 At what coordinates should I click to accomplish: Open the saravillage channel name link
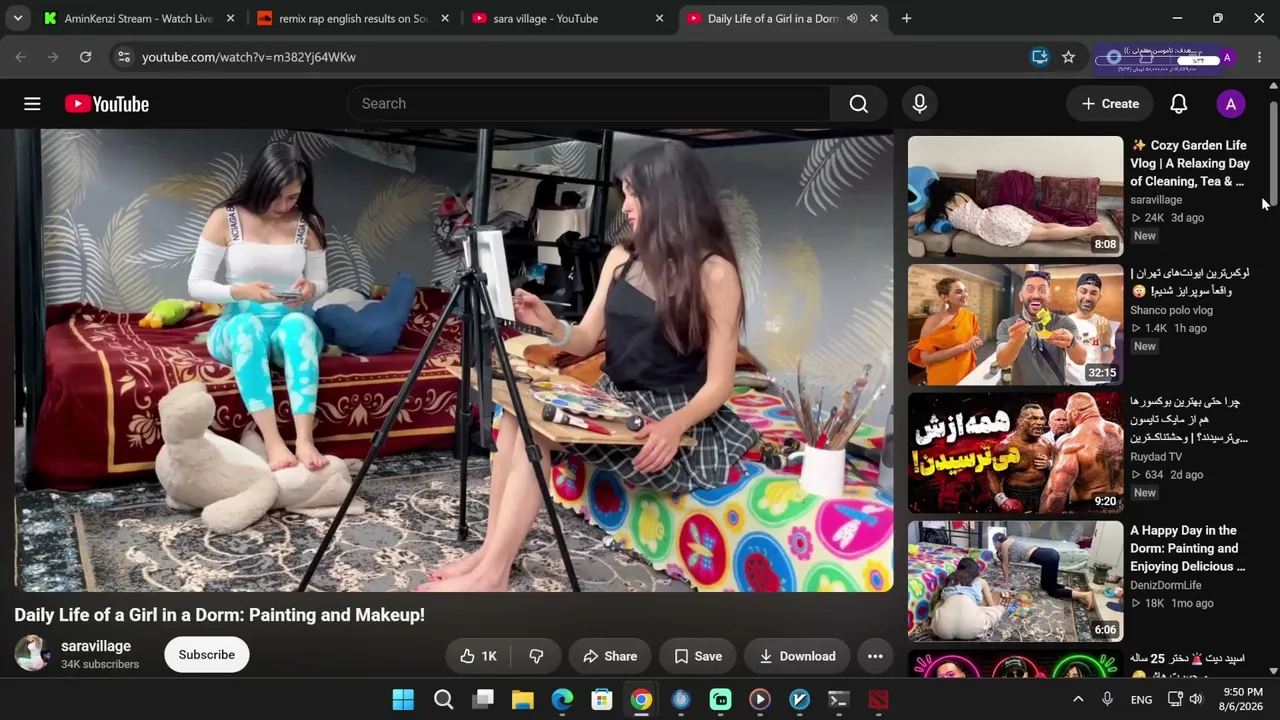tap(96, 646)
